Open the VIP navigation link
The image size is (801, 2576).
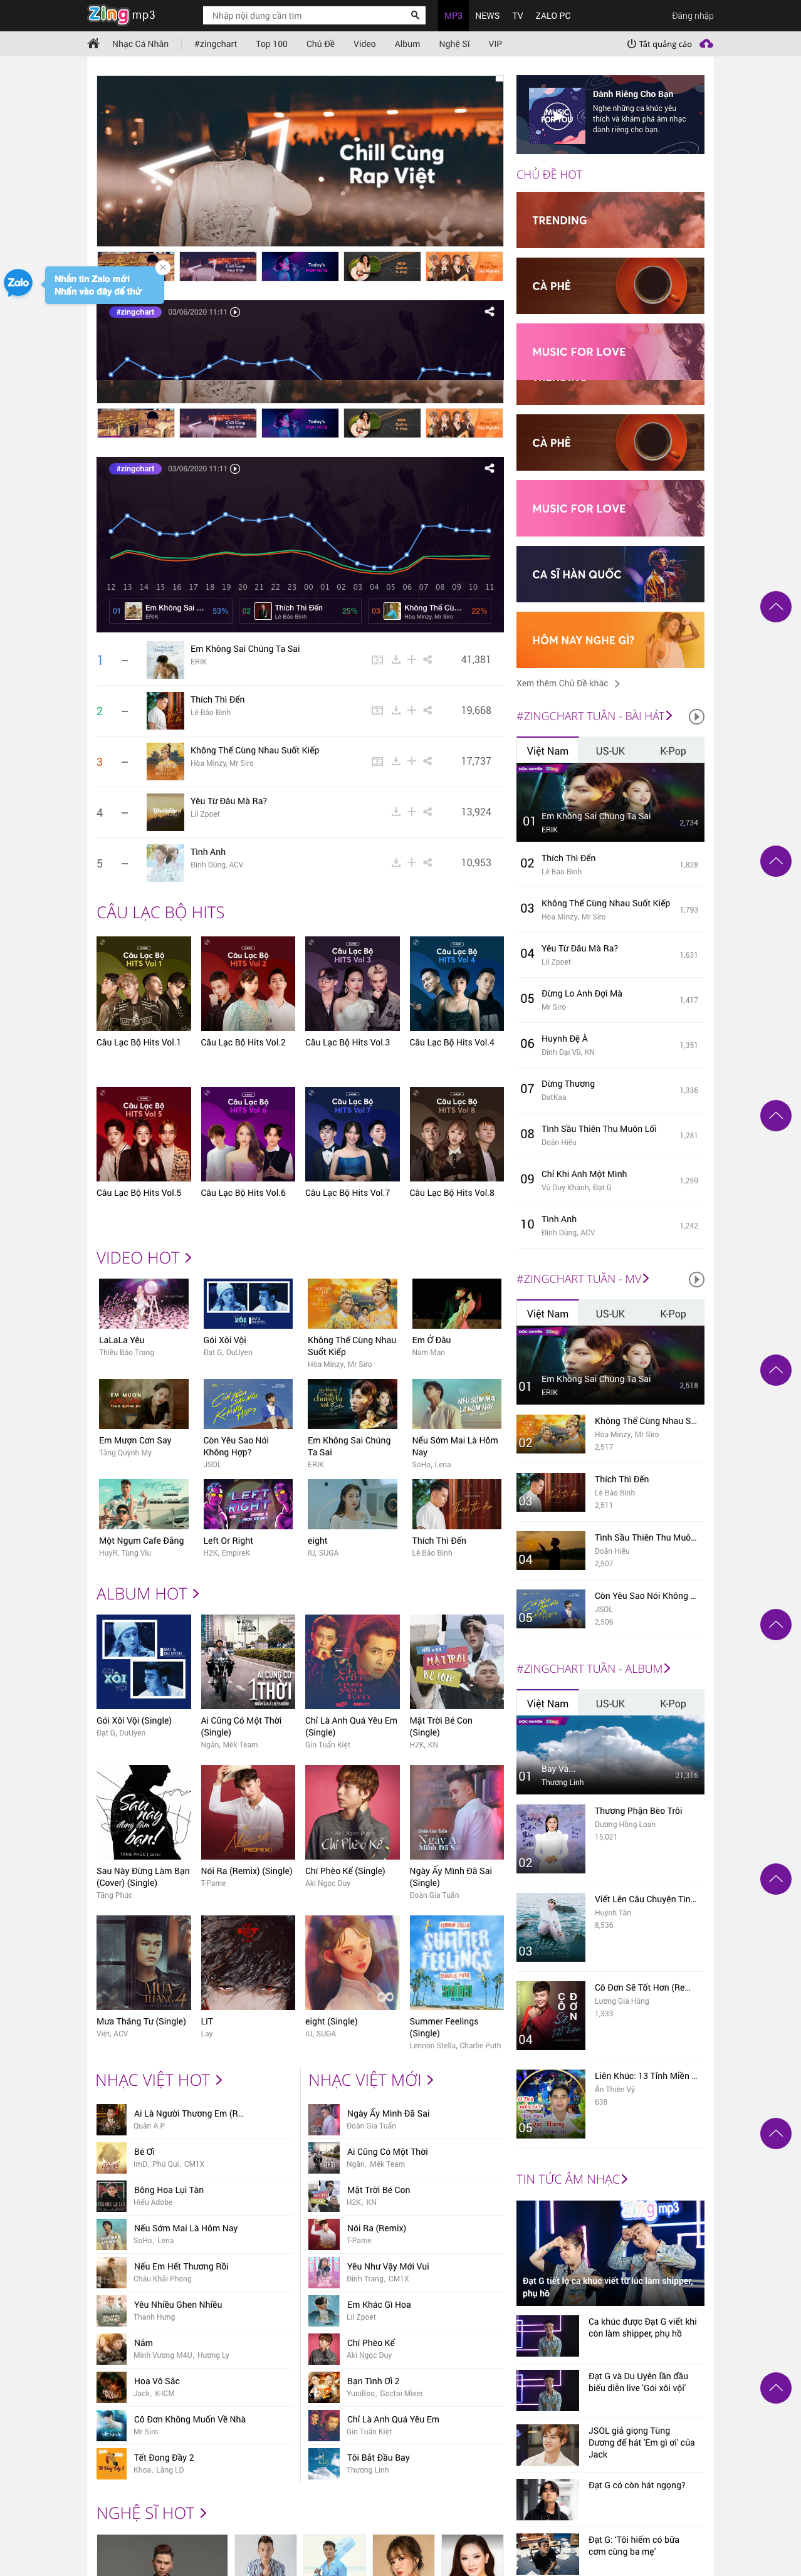[x=495, y=44]
